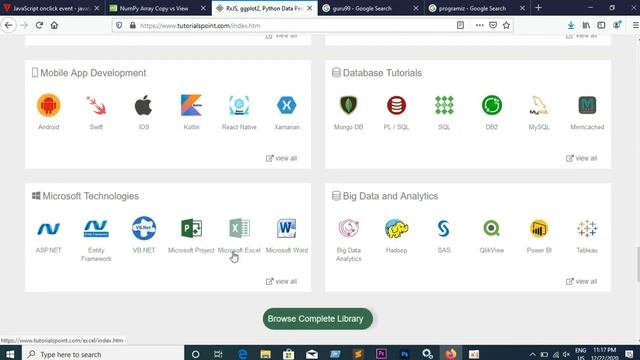This screenshot has width=640, height=360.
Task: Open a new browser tab with plus button
Action: (538, 8)
